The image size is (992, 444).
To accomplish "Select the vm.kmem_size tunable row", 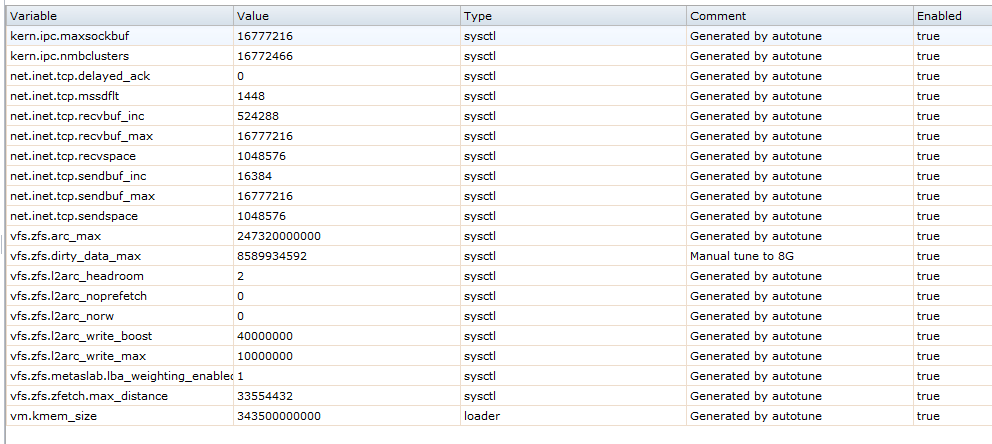I will (54, 416).
